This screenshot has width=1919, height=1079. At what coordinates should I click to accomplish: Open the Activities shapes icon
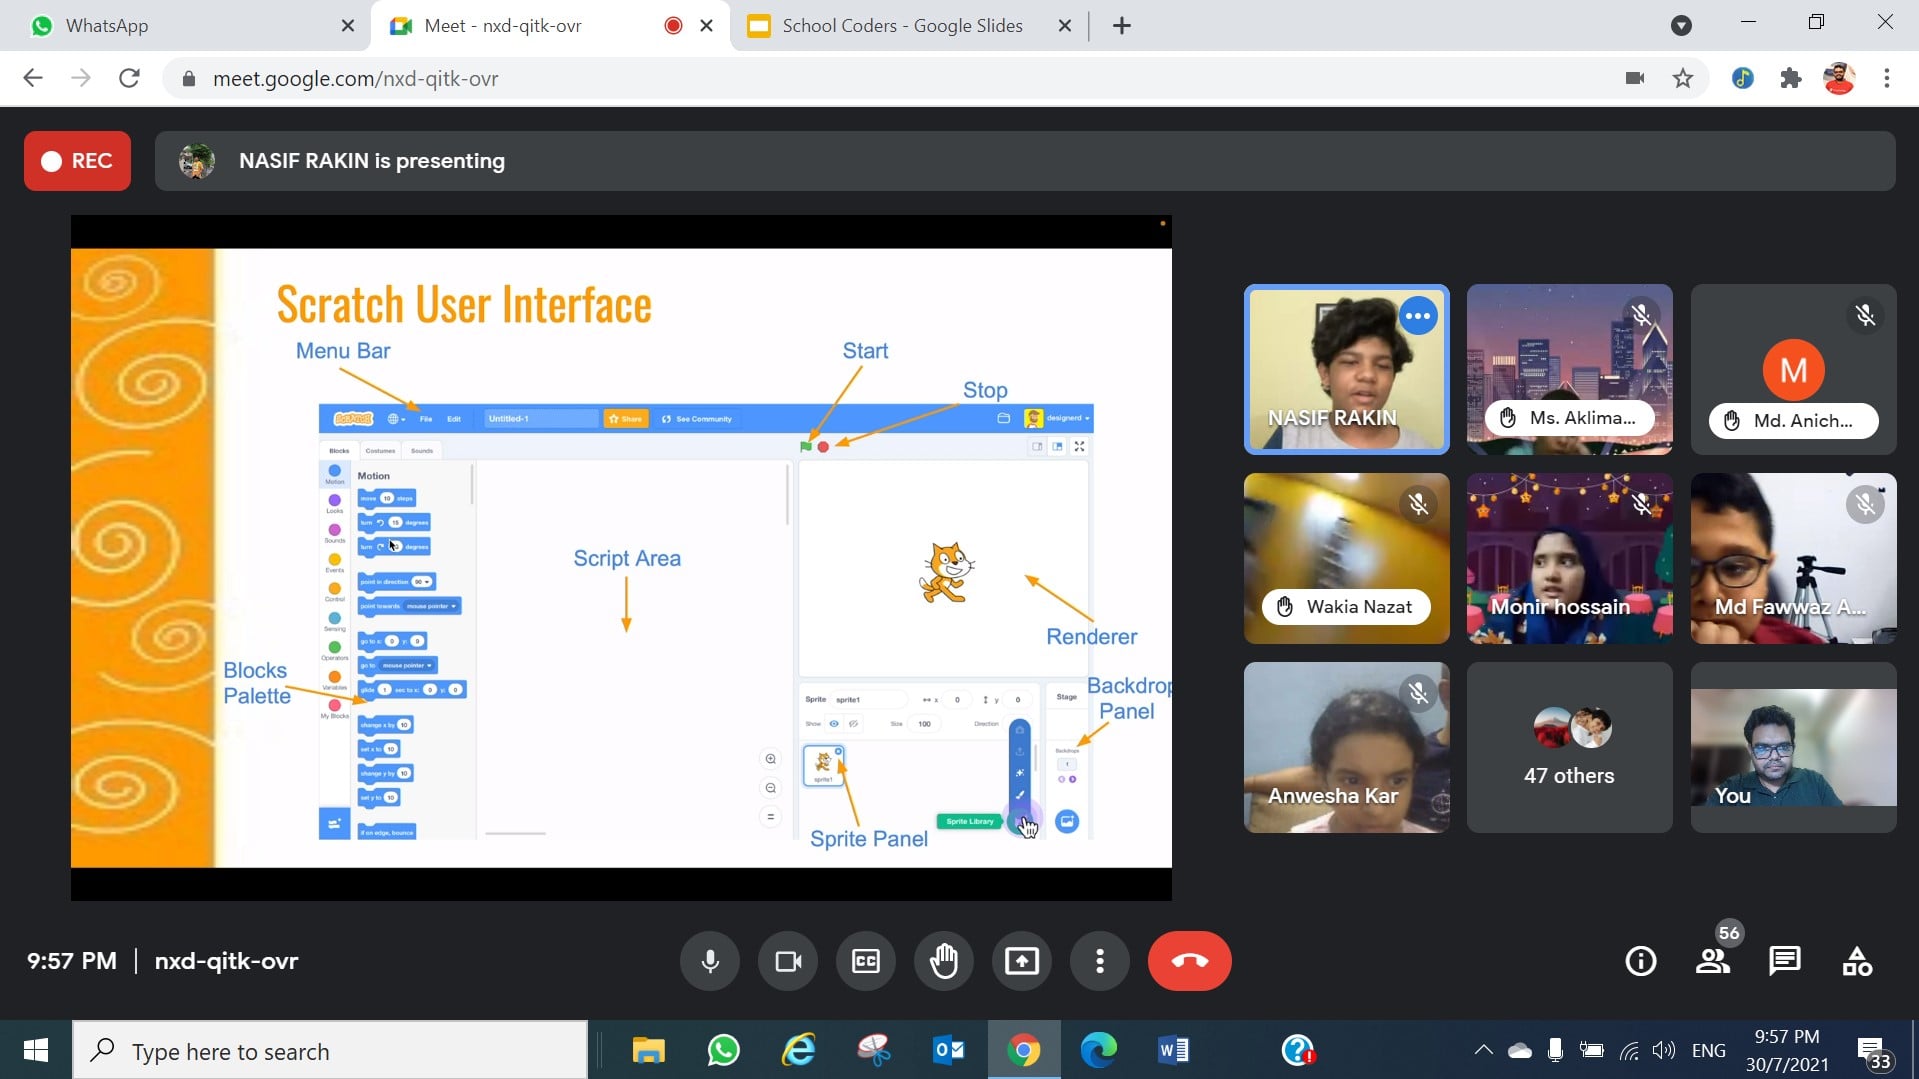tap(1857, 961)
